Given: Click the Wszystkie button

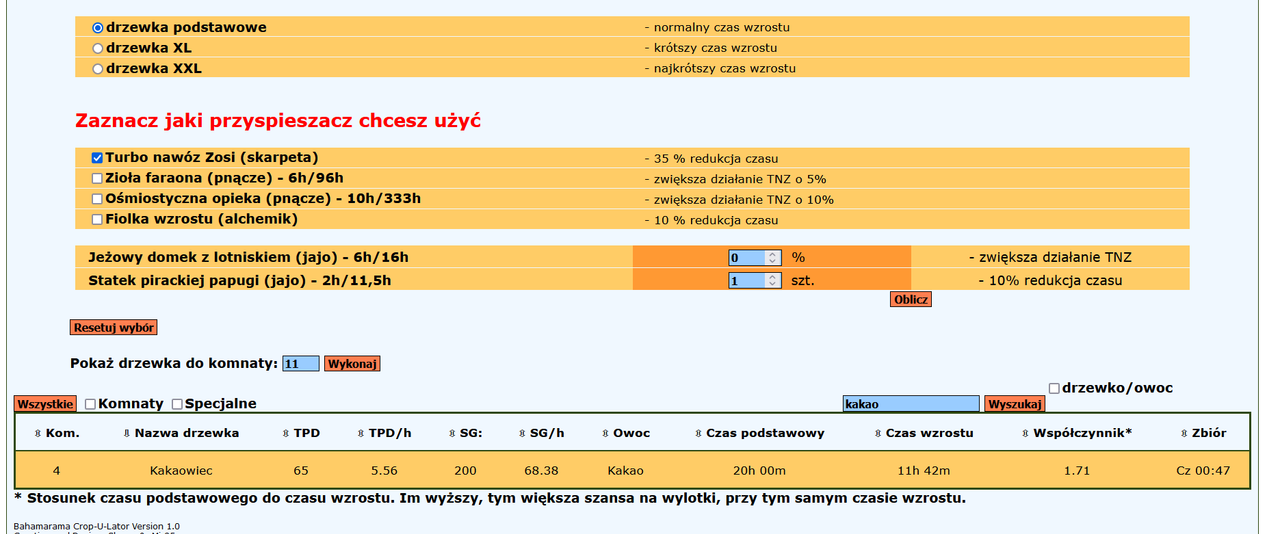Looking at the screenshot, I should 45,404.
